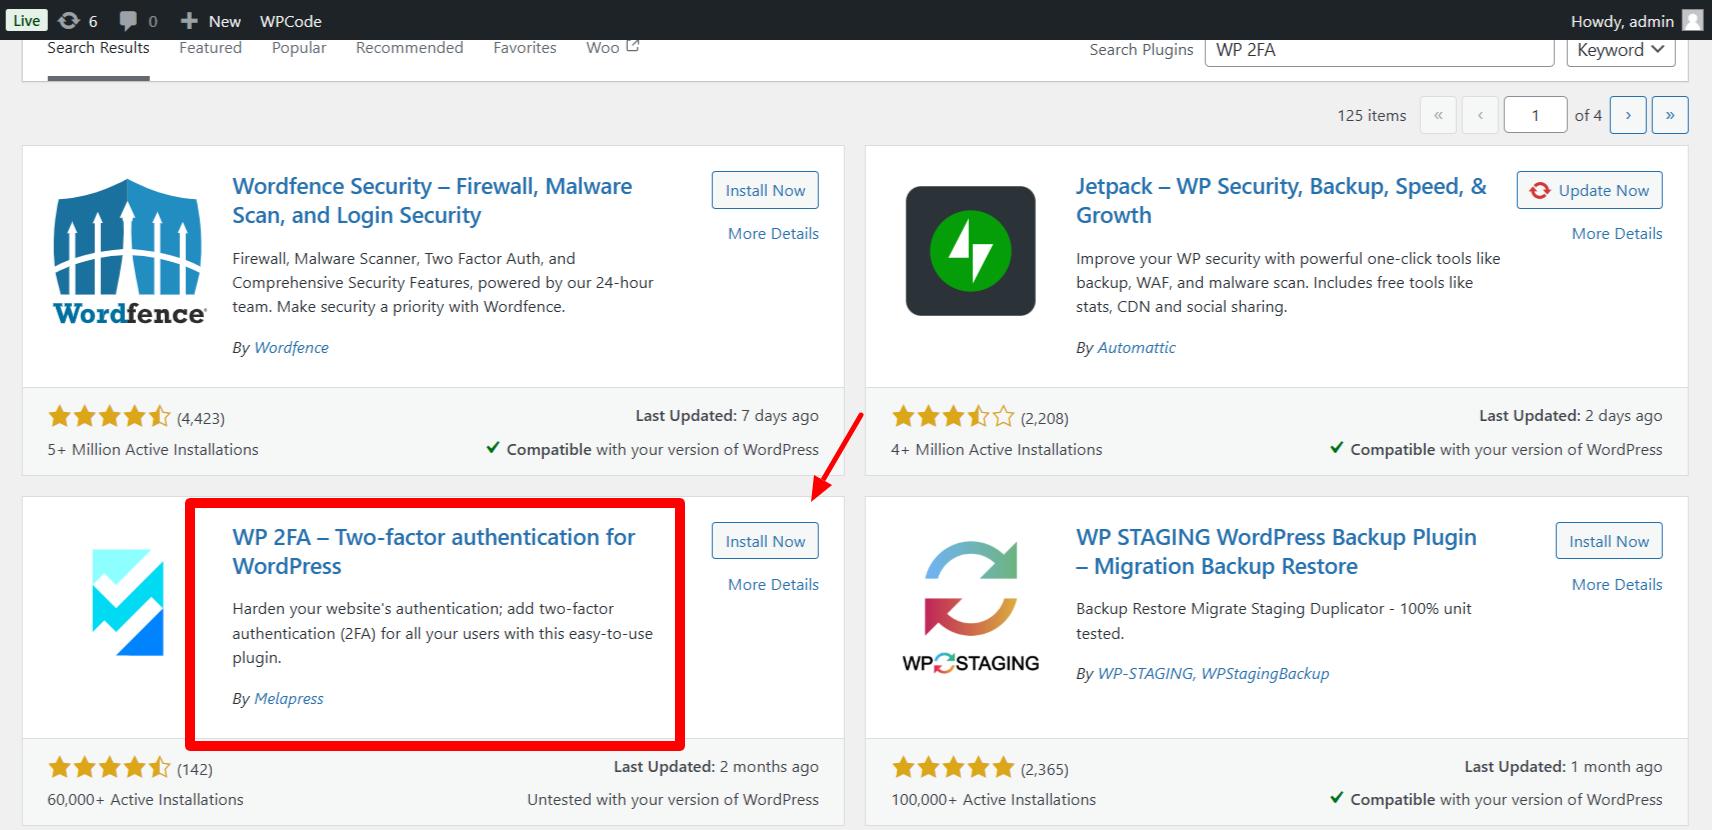Open the comments bubble icon in admin bar
This screenshot has height=830, width=1712.
click(x=128, y=20)
